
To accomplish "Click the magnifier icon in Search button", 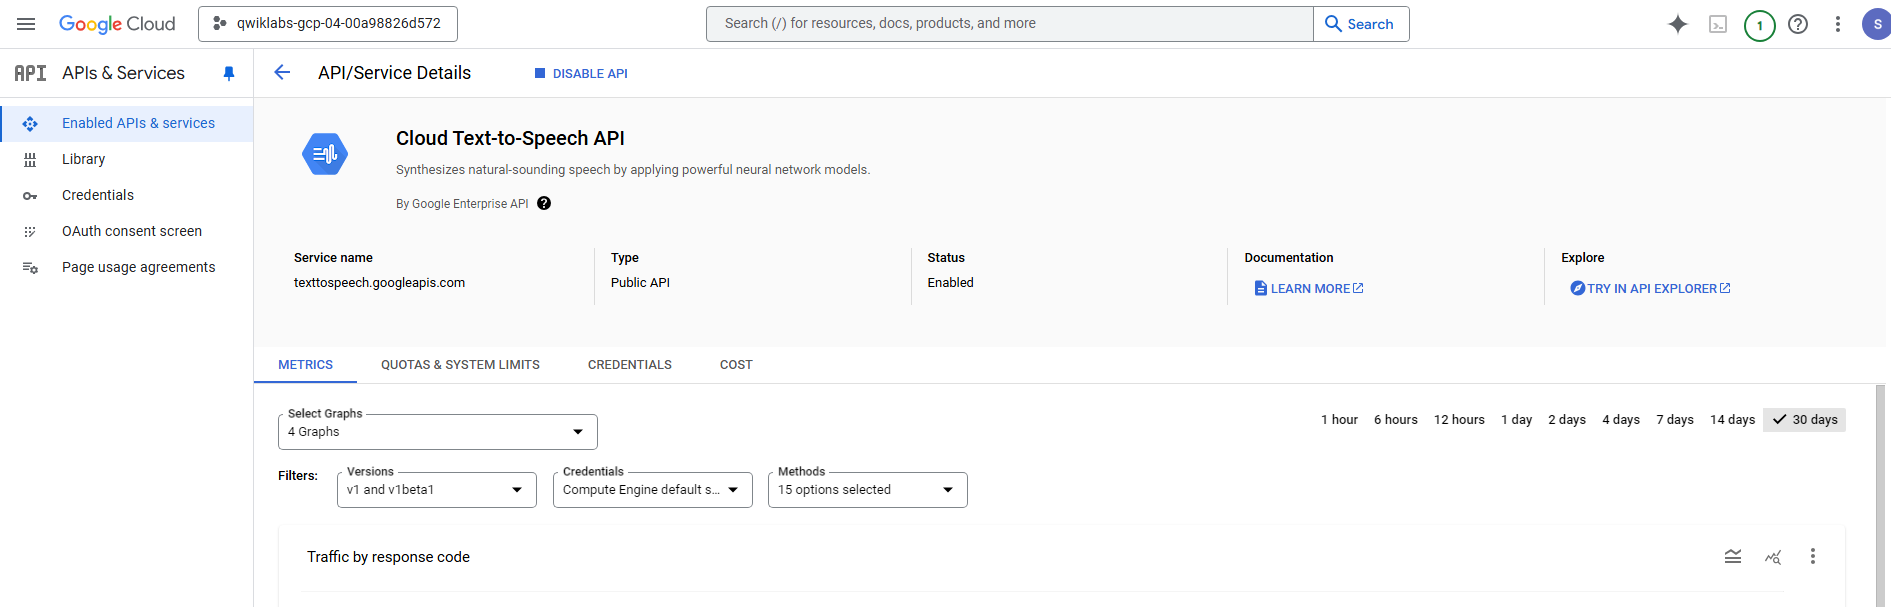I will pos(1333,23).
